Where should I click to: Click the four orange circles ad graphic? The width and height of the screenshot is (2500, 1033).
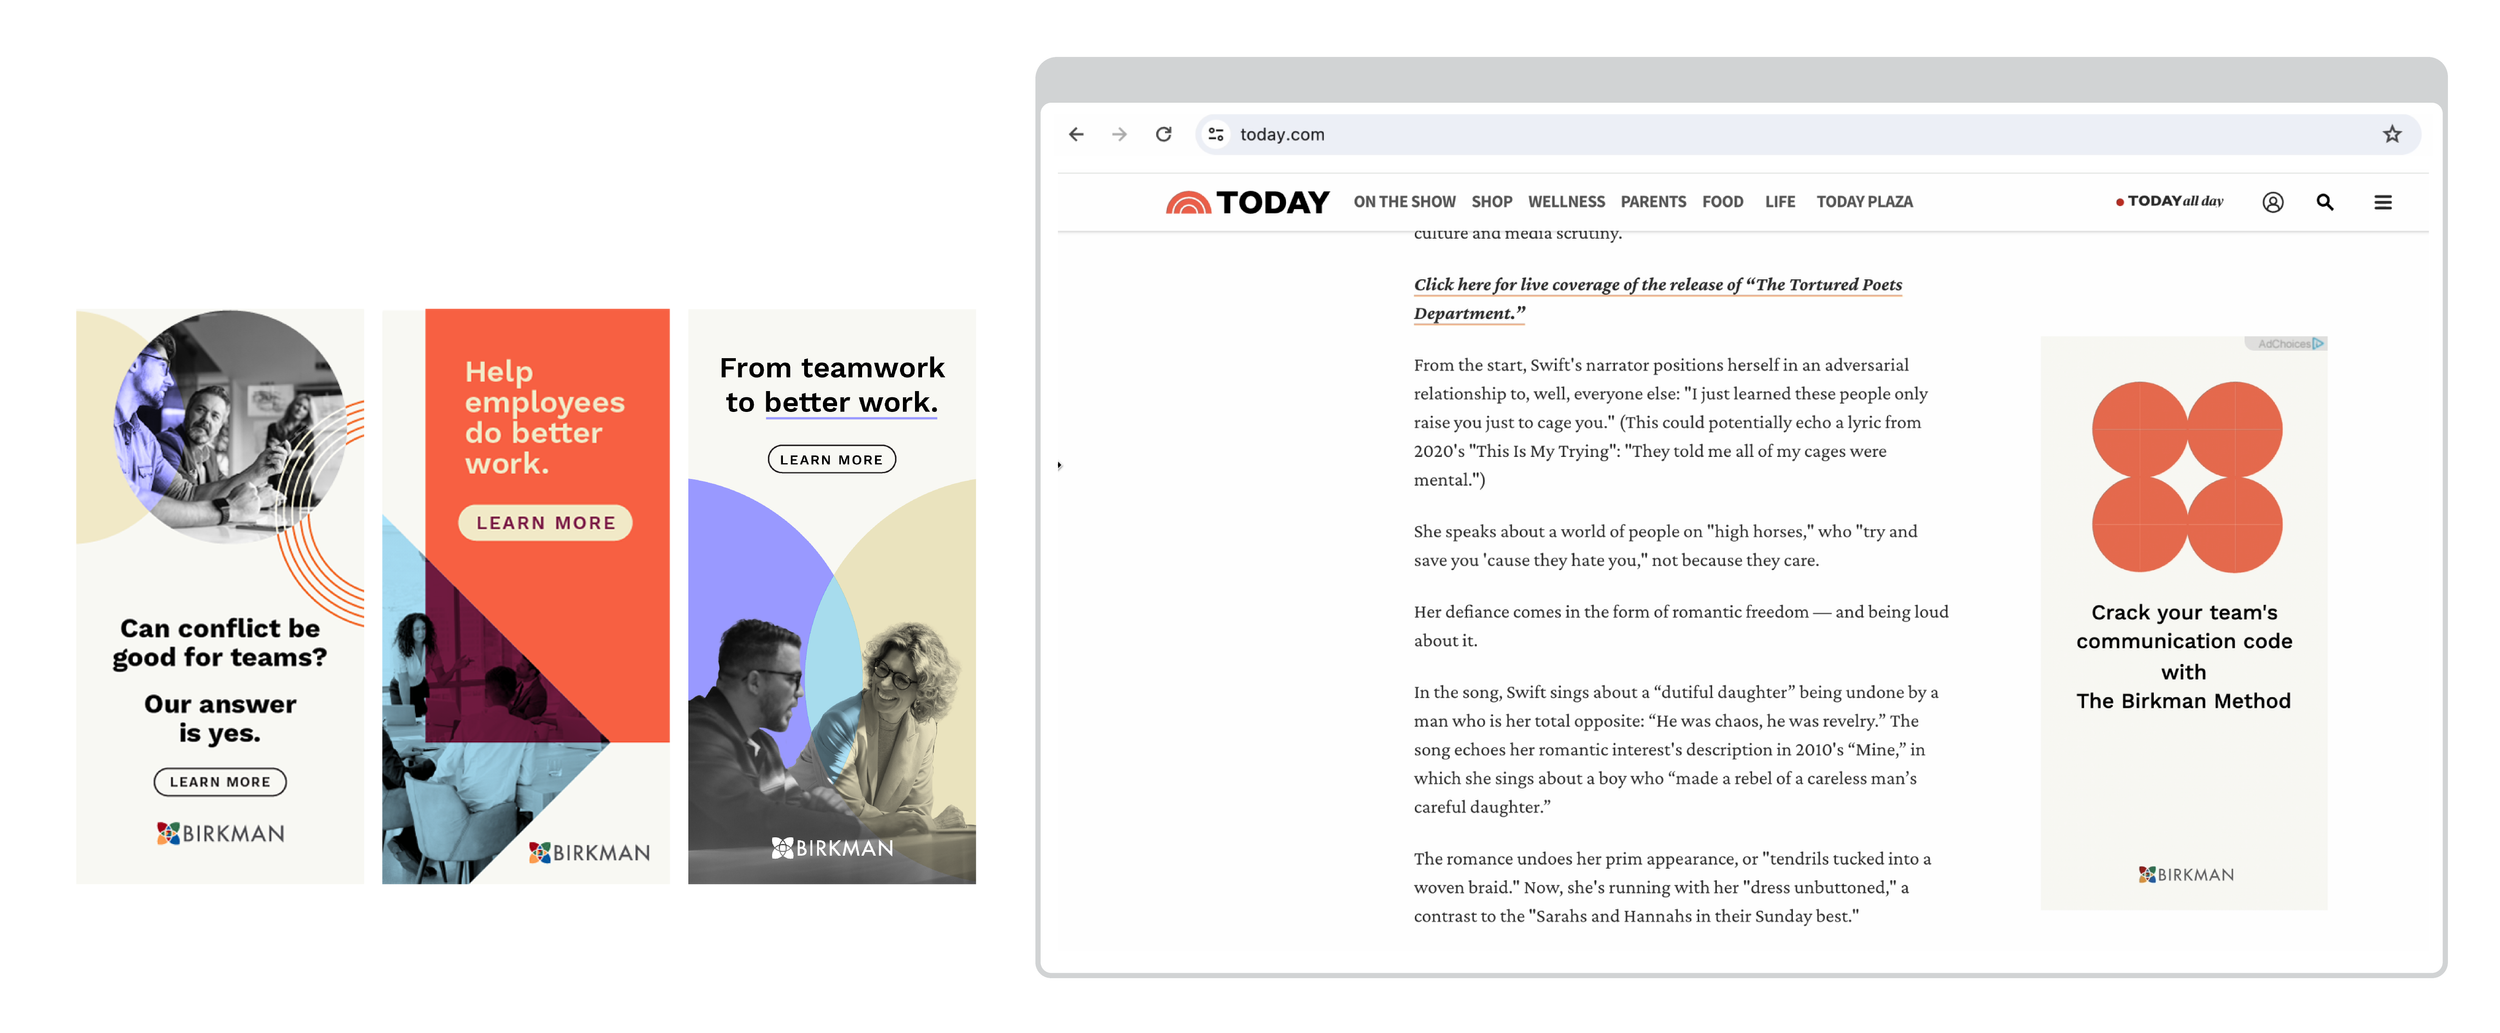tap(2186, 477)
